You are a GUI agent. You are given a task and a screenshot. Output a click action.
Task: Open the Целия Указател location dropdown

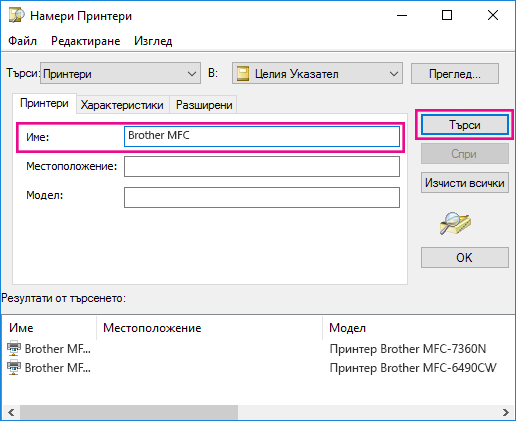394,73
